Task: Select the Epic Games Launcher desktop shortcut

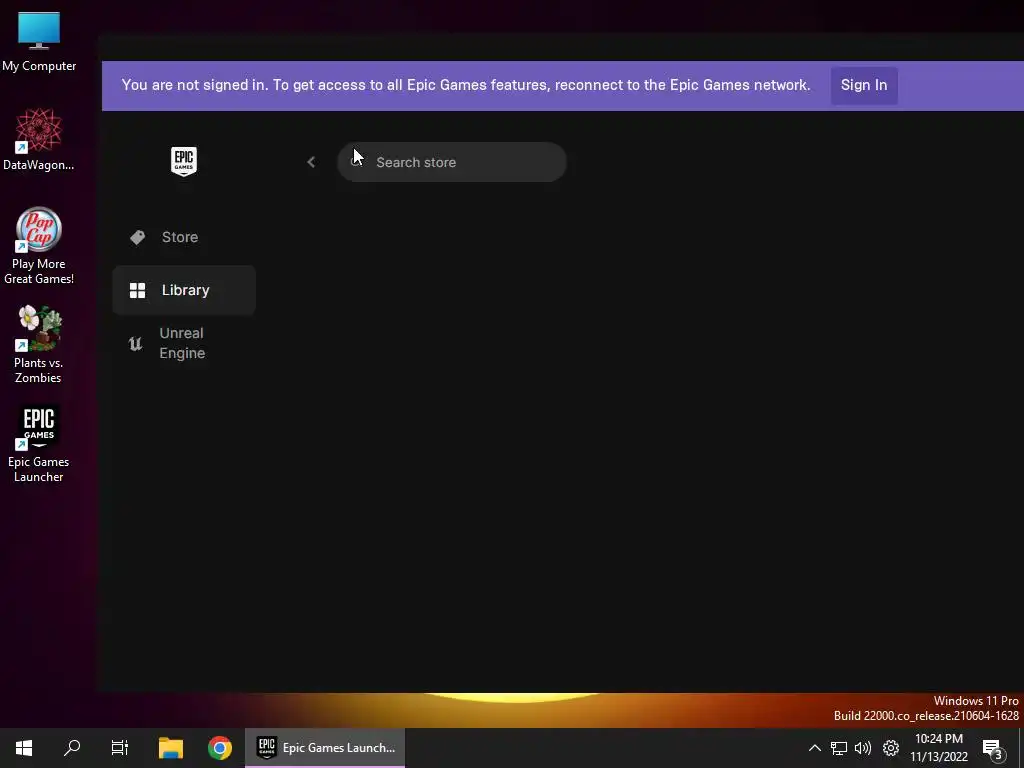Action: coord(39,443)
